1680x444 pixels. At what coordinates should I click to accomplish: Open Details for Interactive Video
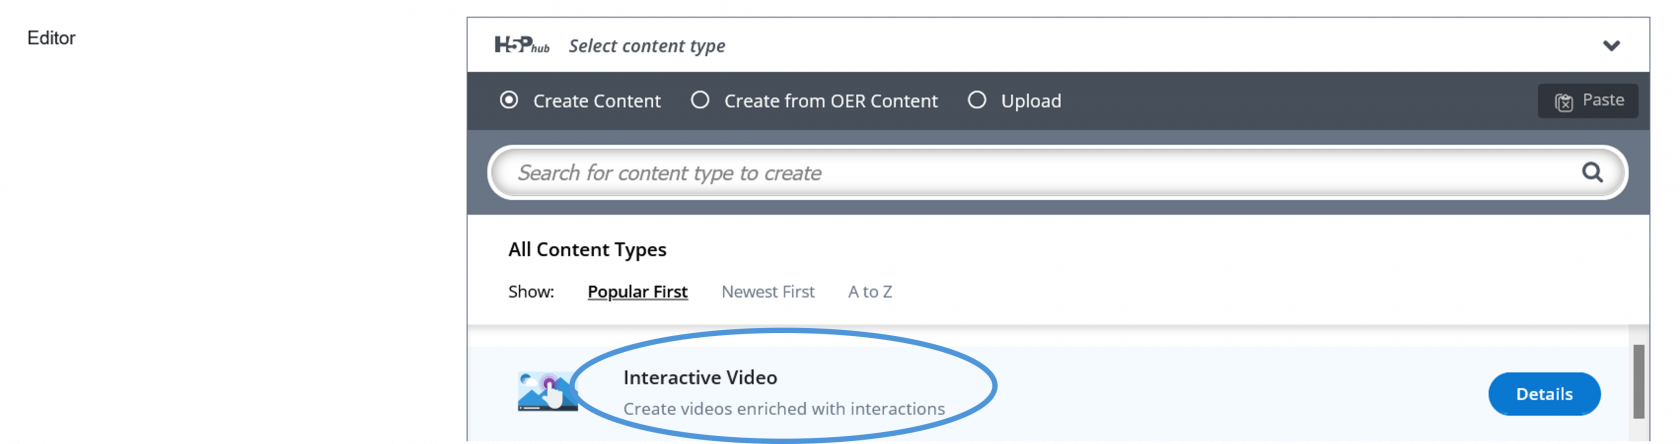[x=1544, y=394]
